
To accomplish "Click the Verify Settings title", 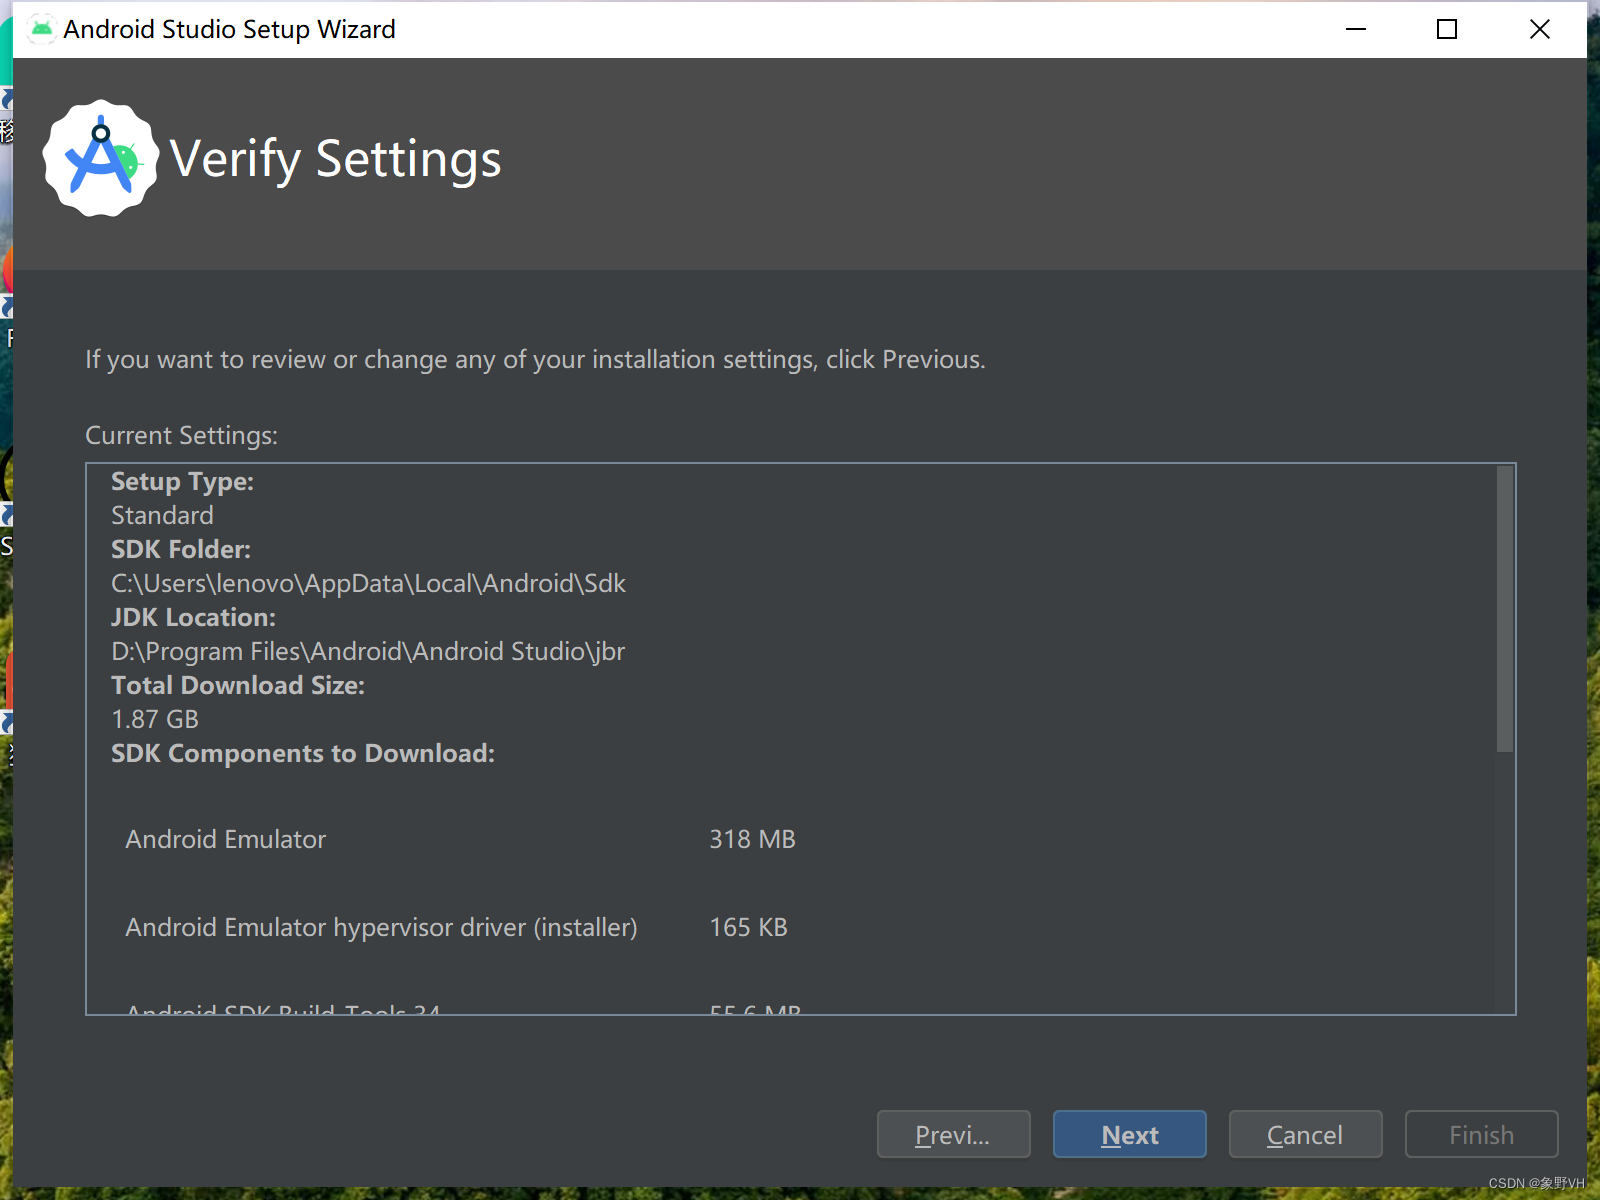I will pos(336,159).
